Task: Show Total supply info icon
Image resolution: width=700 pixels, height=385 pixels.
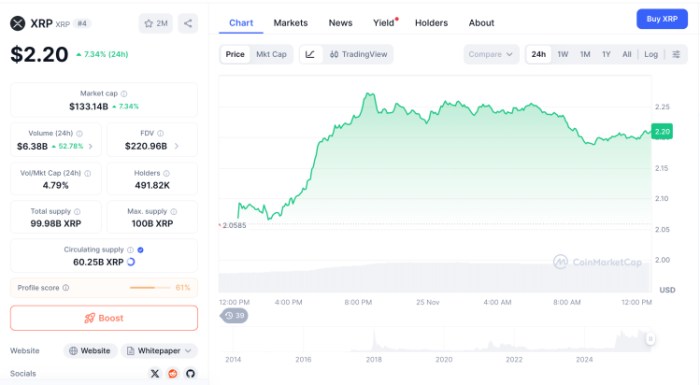Action: (x=77, y=211)
